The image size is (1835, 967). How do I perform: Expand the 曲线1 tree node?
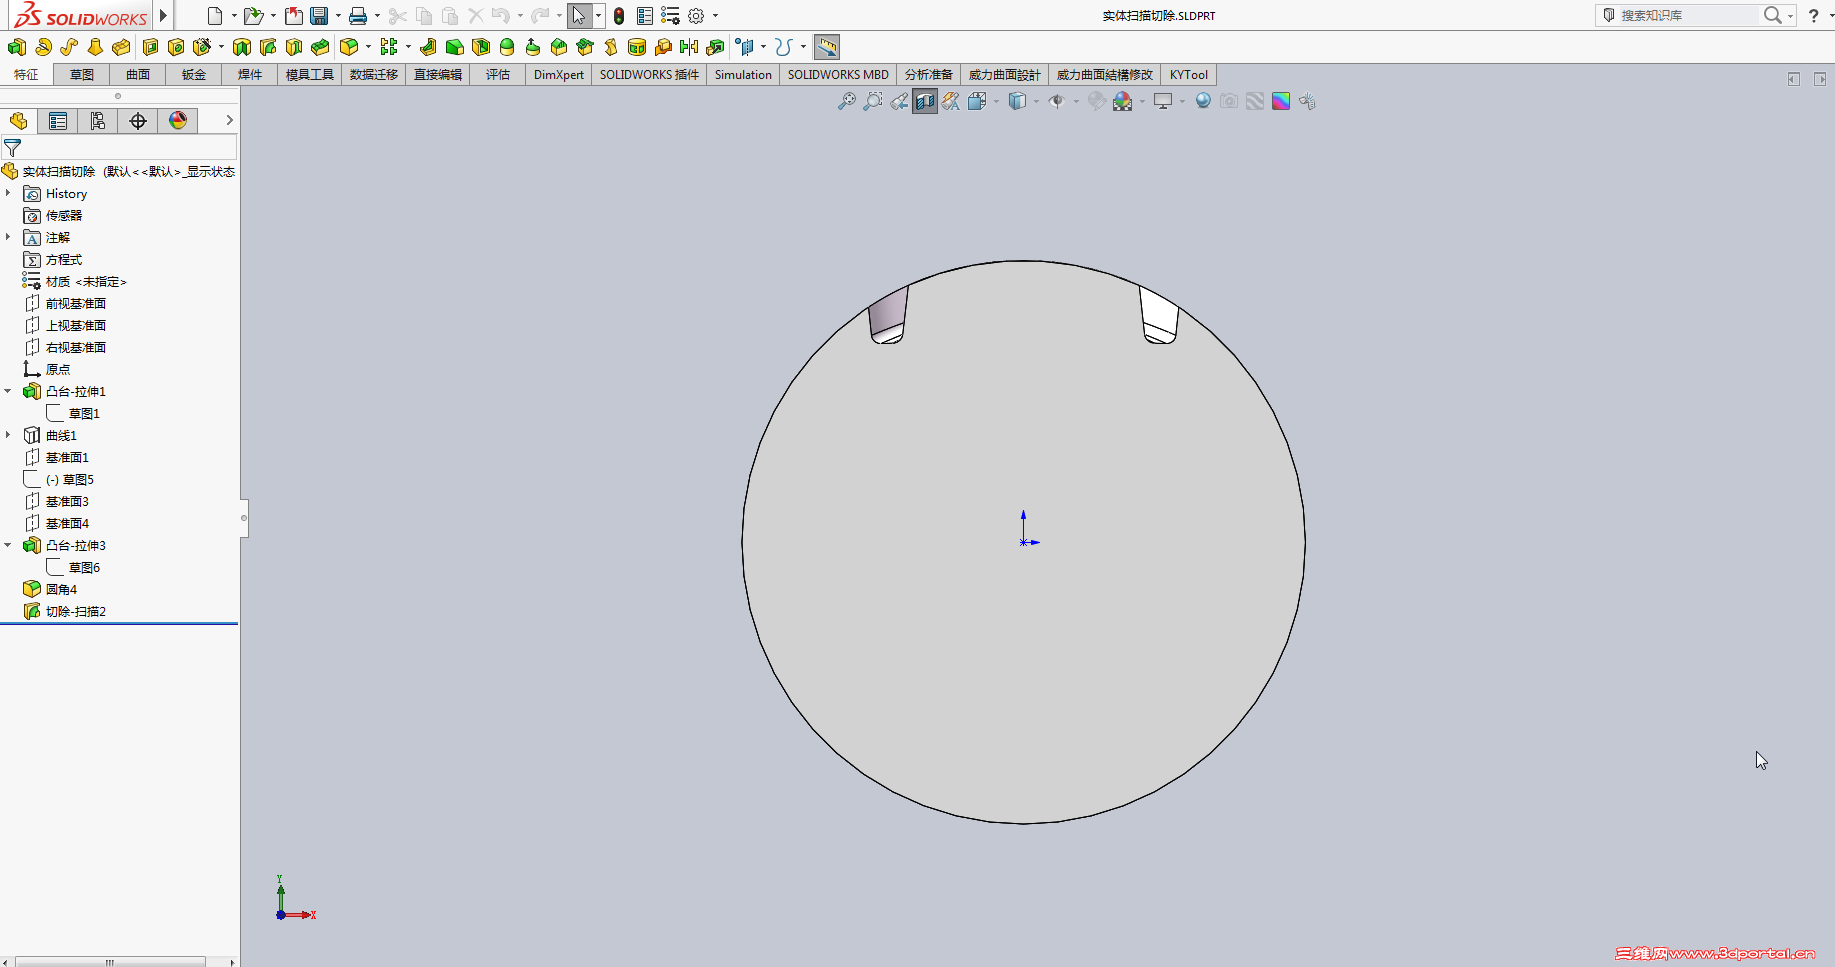8,435
